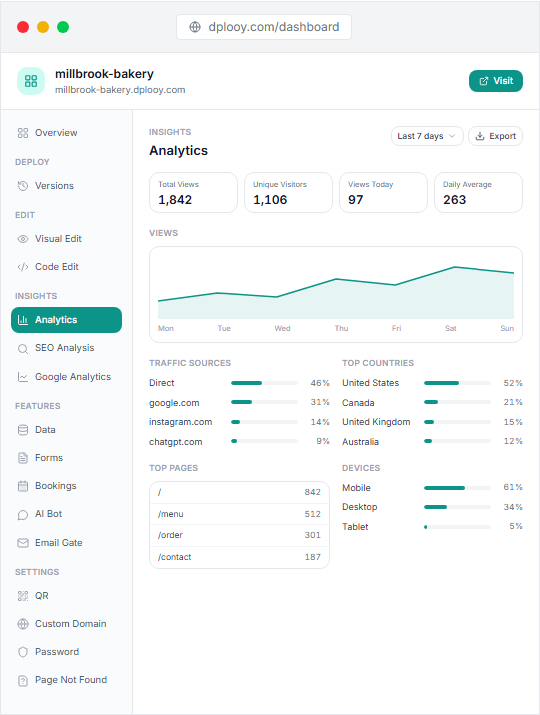Click the Google Analytics line chart icon
The image size is (540, 715).
coord(23,377)
